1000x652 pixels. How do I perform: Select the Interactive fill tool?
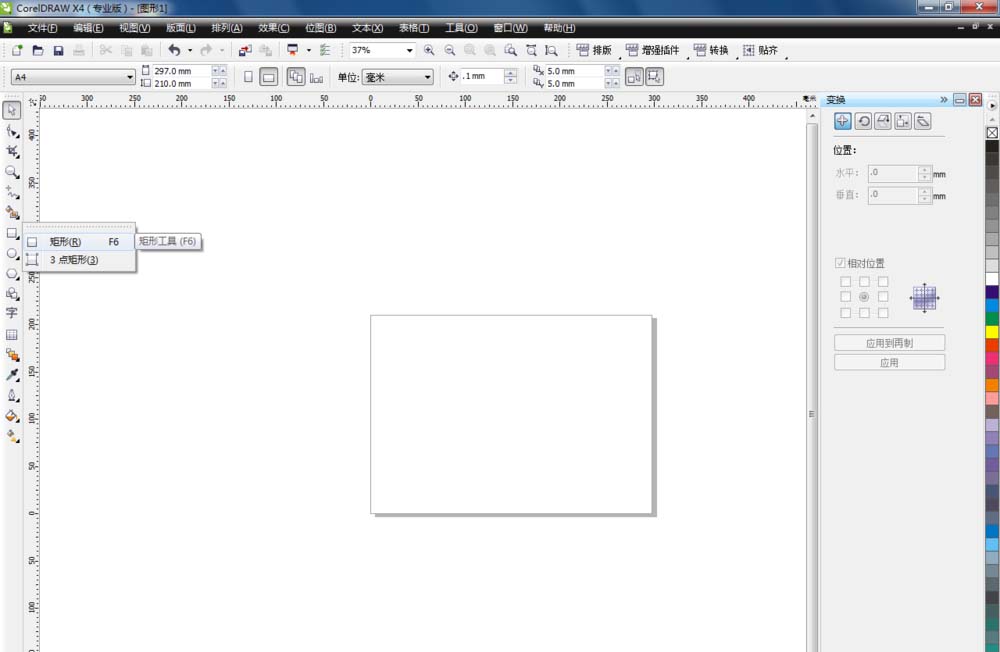[x=11, y=436]
